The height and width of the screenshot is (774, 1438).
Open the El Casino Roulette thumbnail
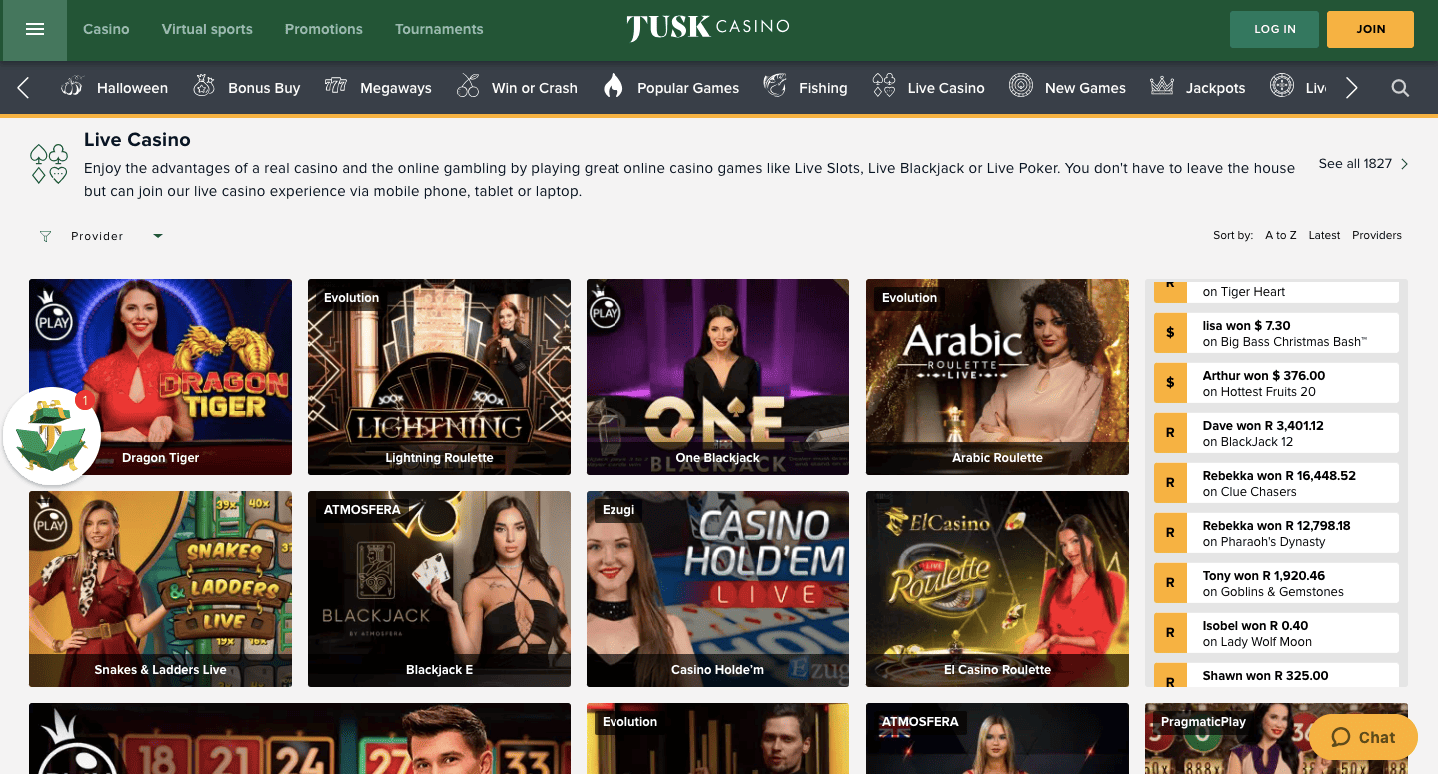click(x=997, y=589)
